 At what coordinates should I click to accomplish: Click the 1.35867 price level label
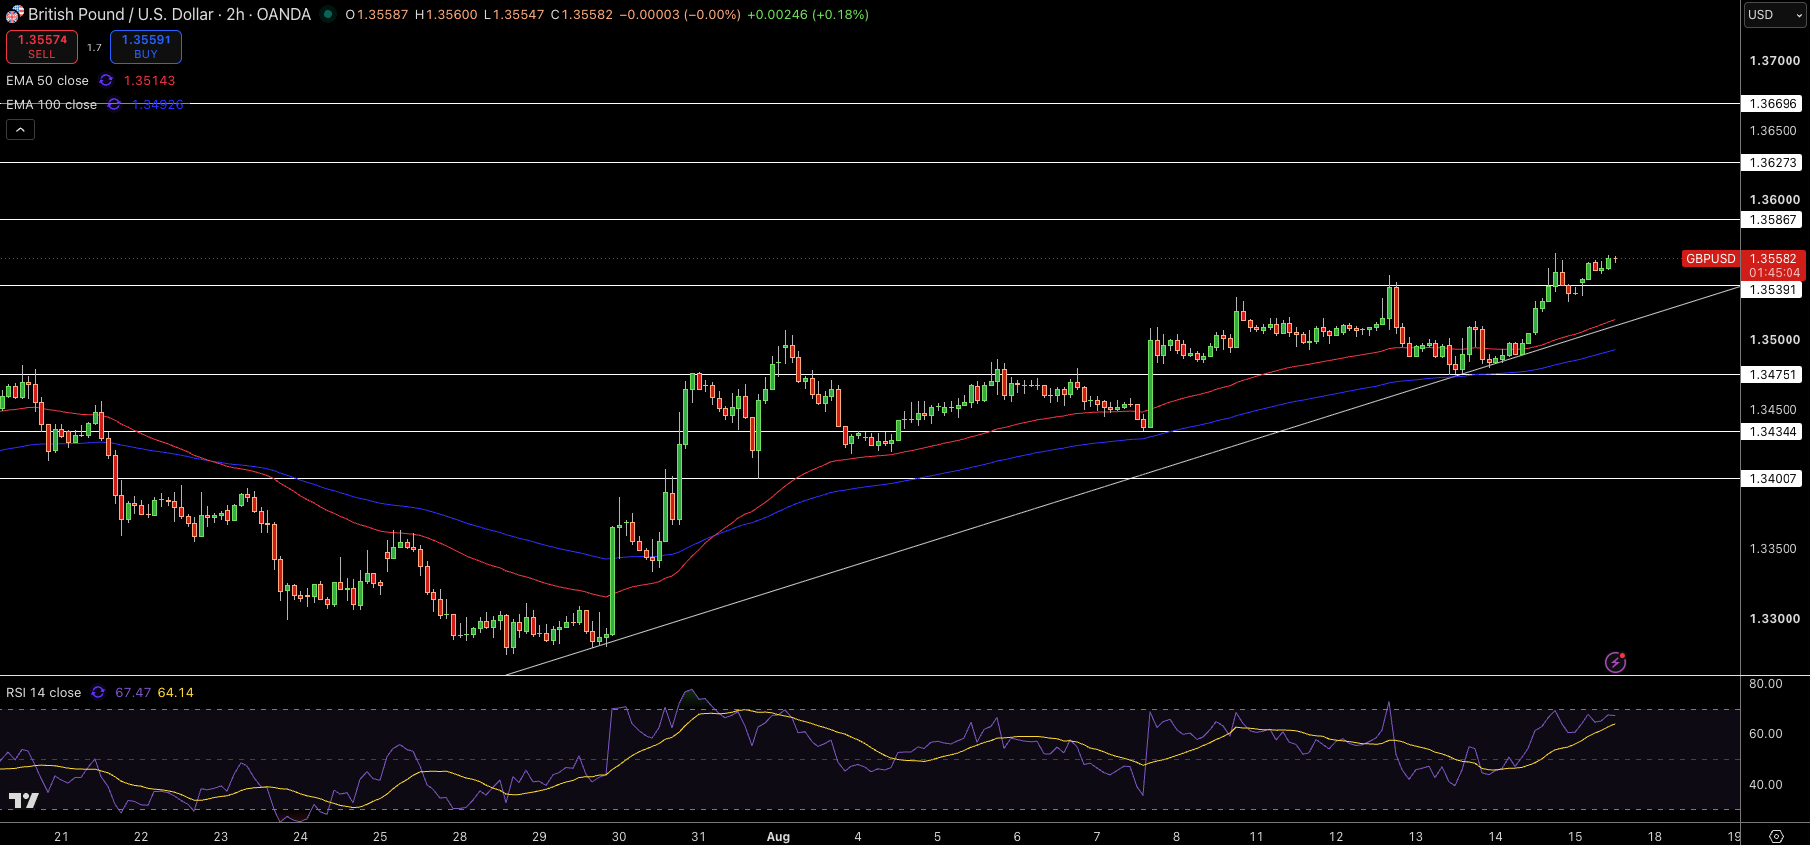[1773, 220]
